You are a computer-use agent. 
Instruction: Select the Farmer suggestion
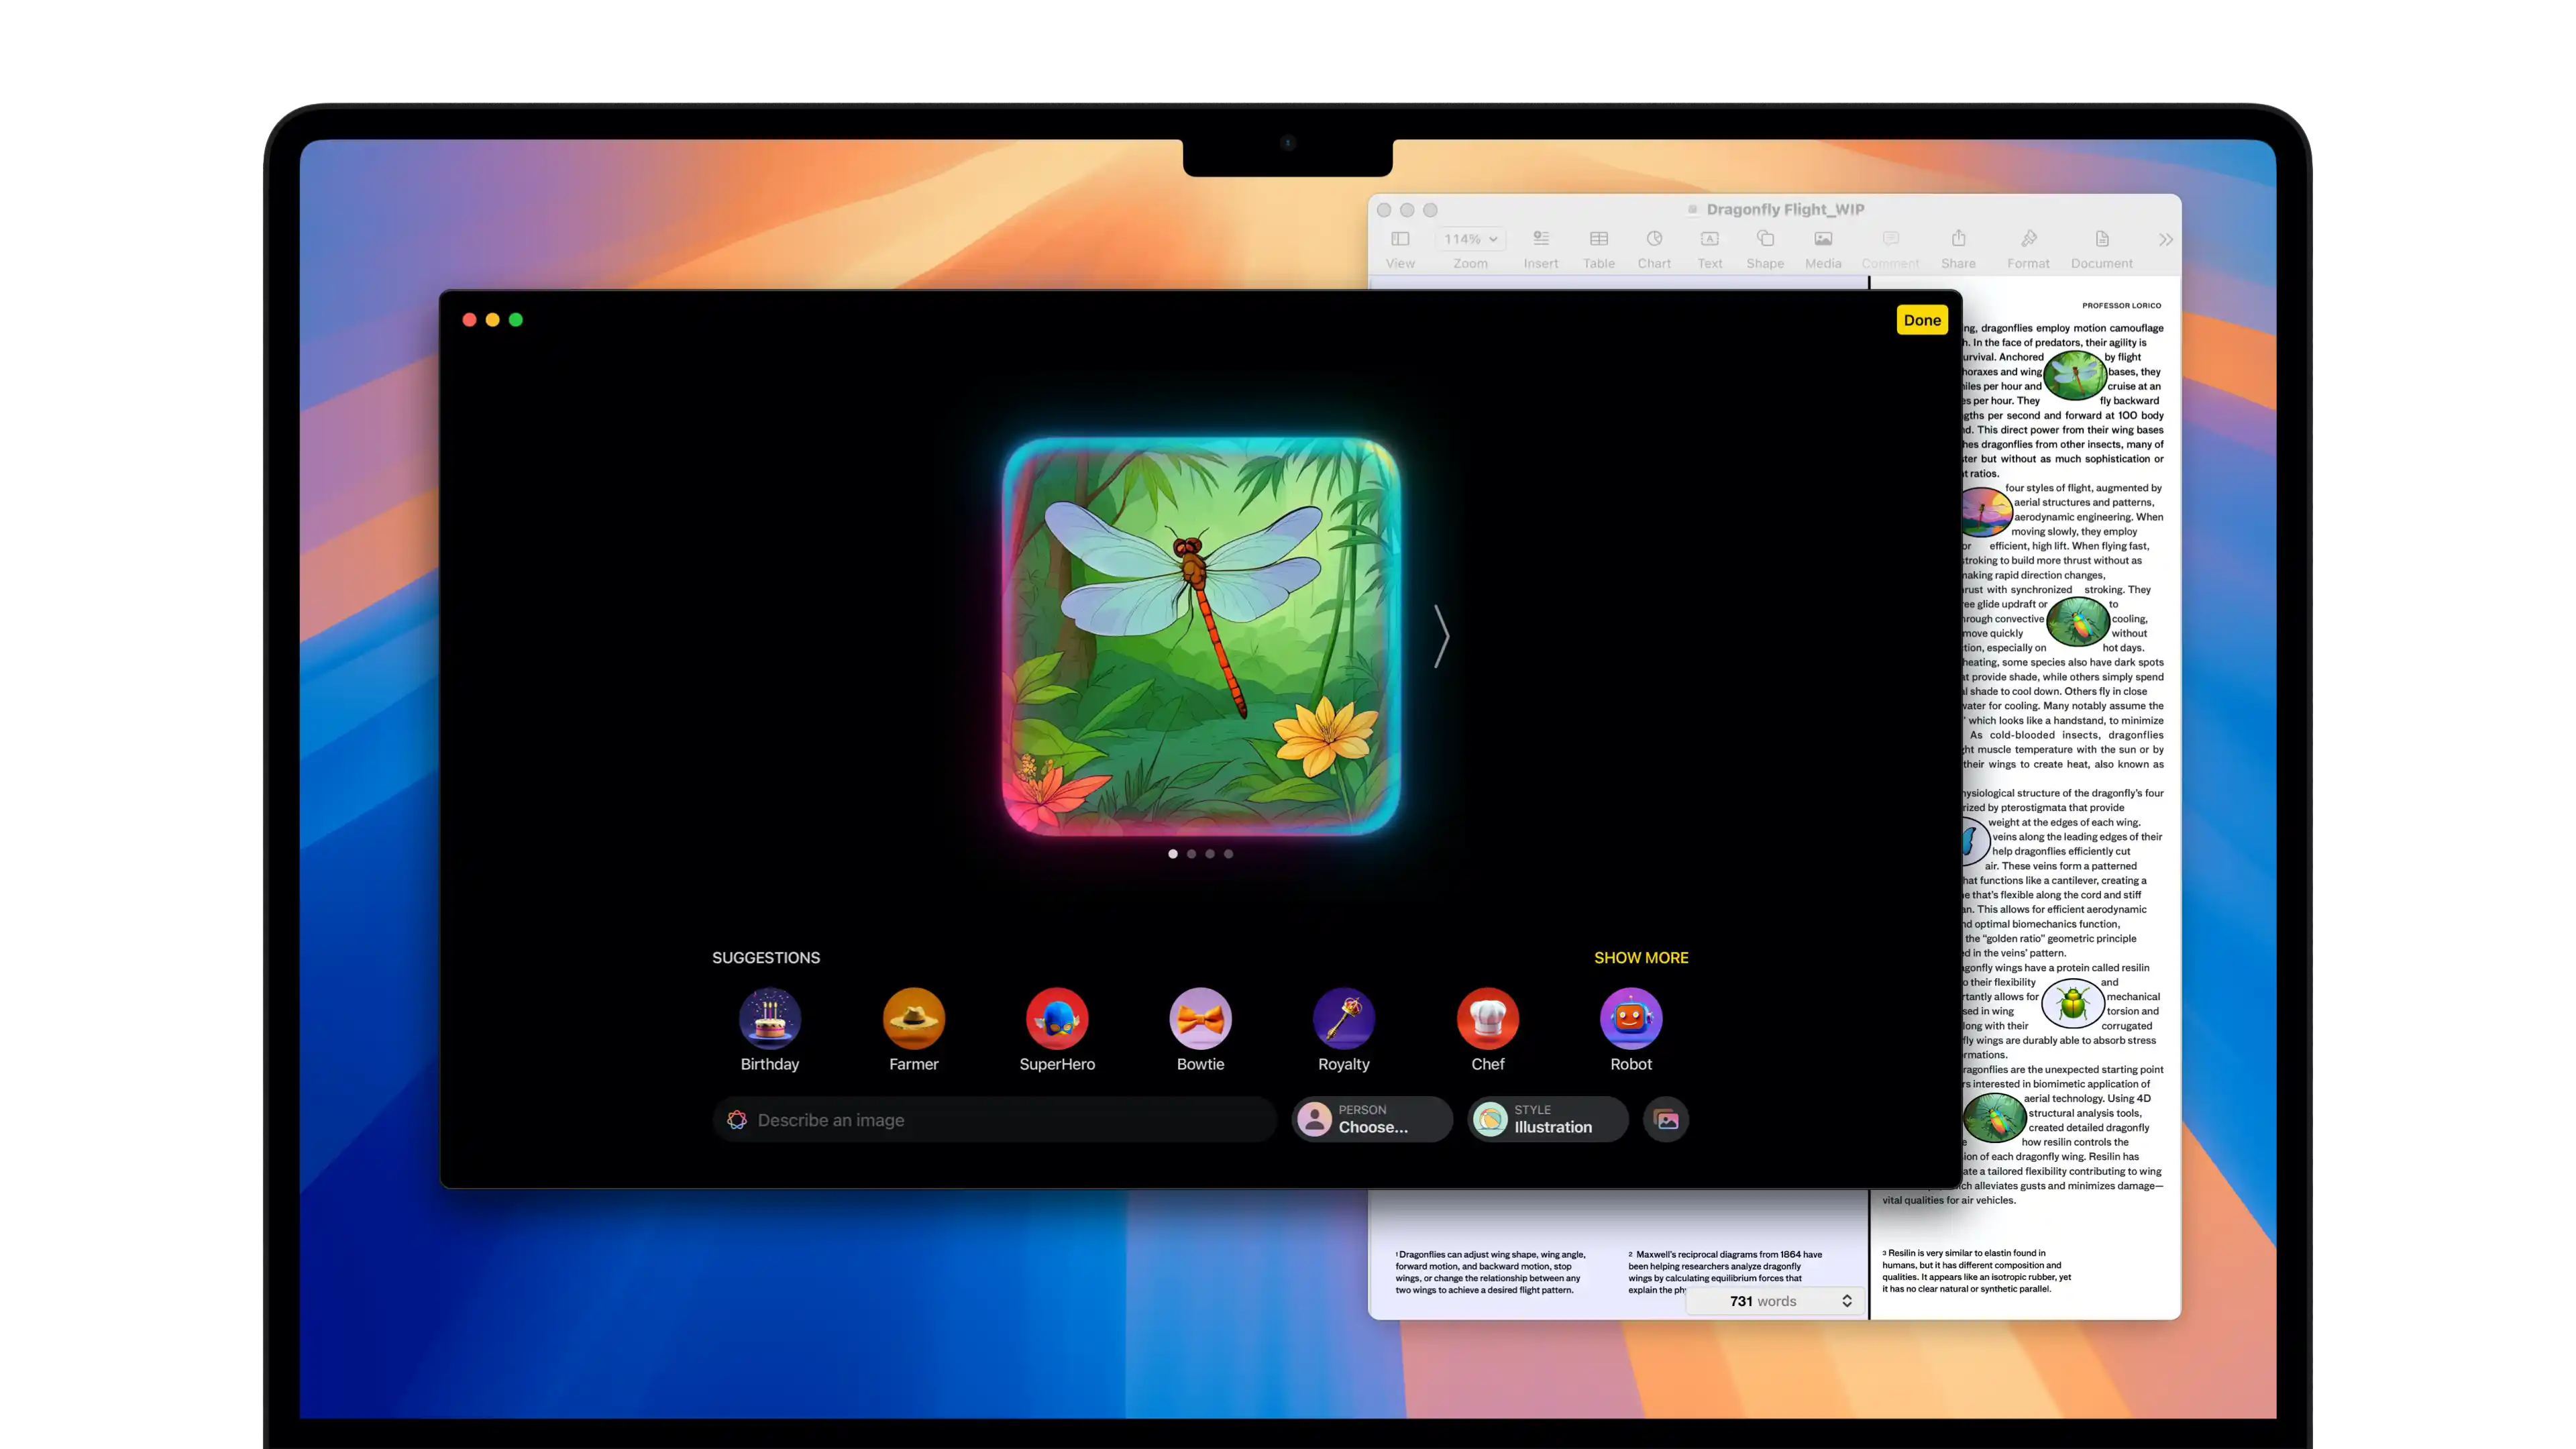913,1018
